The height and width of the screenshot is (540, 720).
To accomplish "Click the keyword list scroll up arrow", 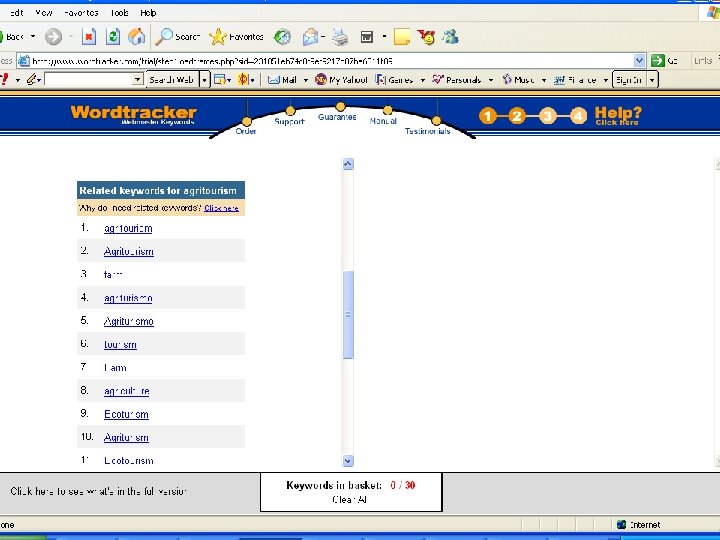I will pyautogui.click(x=348, y=164).
